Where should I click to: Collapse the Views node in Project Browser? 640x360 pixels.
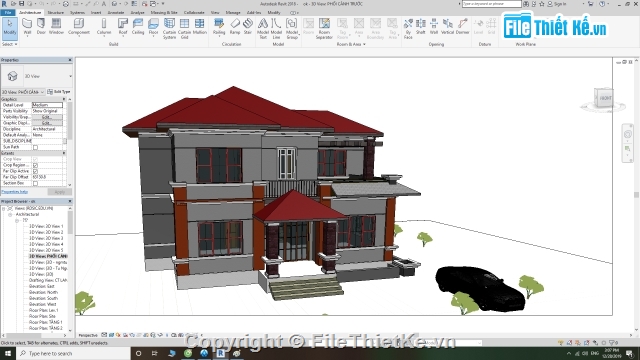4,209
